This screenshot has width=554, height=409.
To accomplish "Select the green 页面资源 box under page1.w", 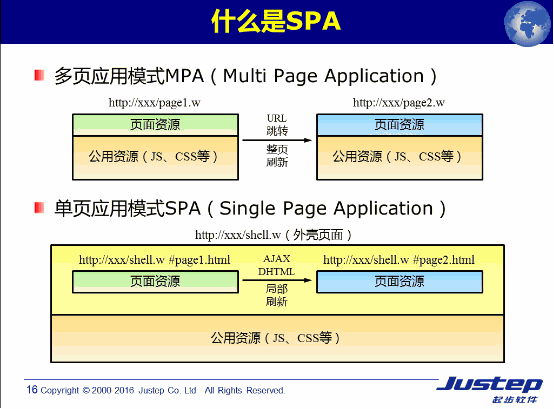I will (155, 125).
